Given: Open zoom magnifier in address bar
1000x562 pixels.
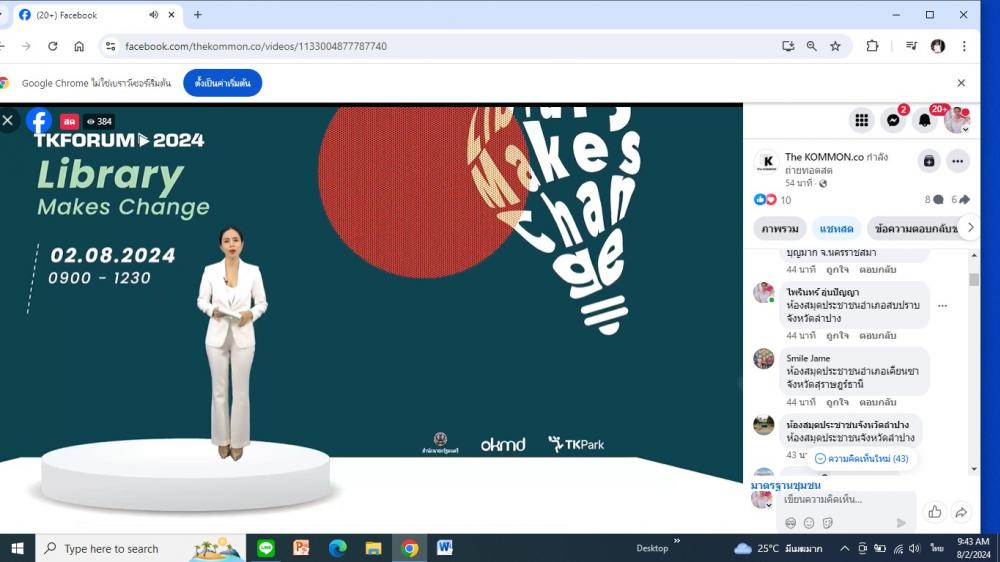Looking at the screenshot, I should click(812, 46).
